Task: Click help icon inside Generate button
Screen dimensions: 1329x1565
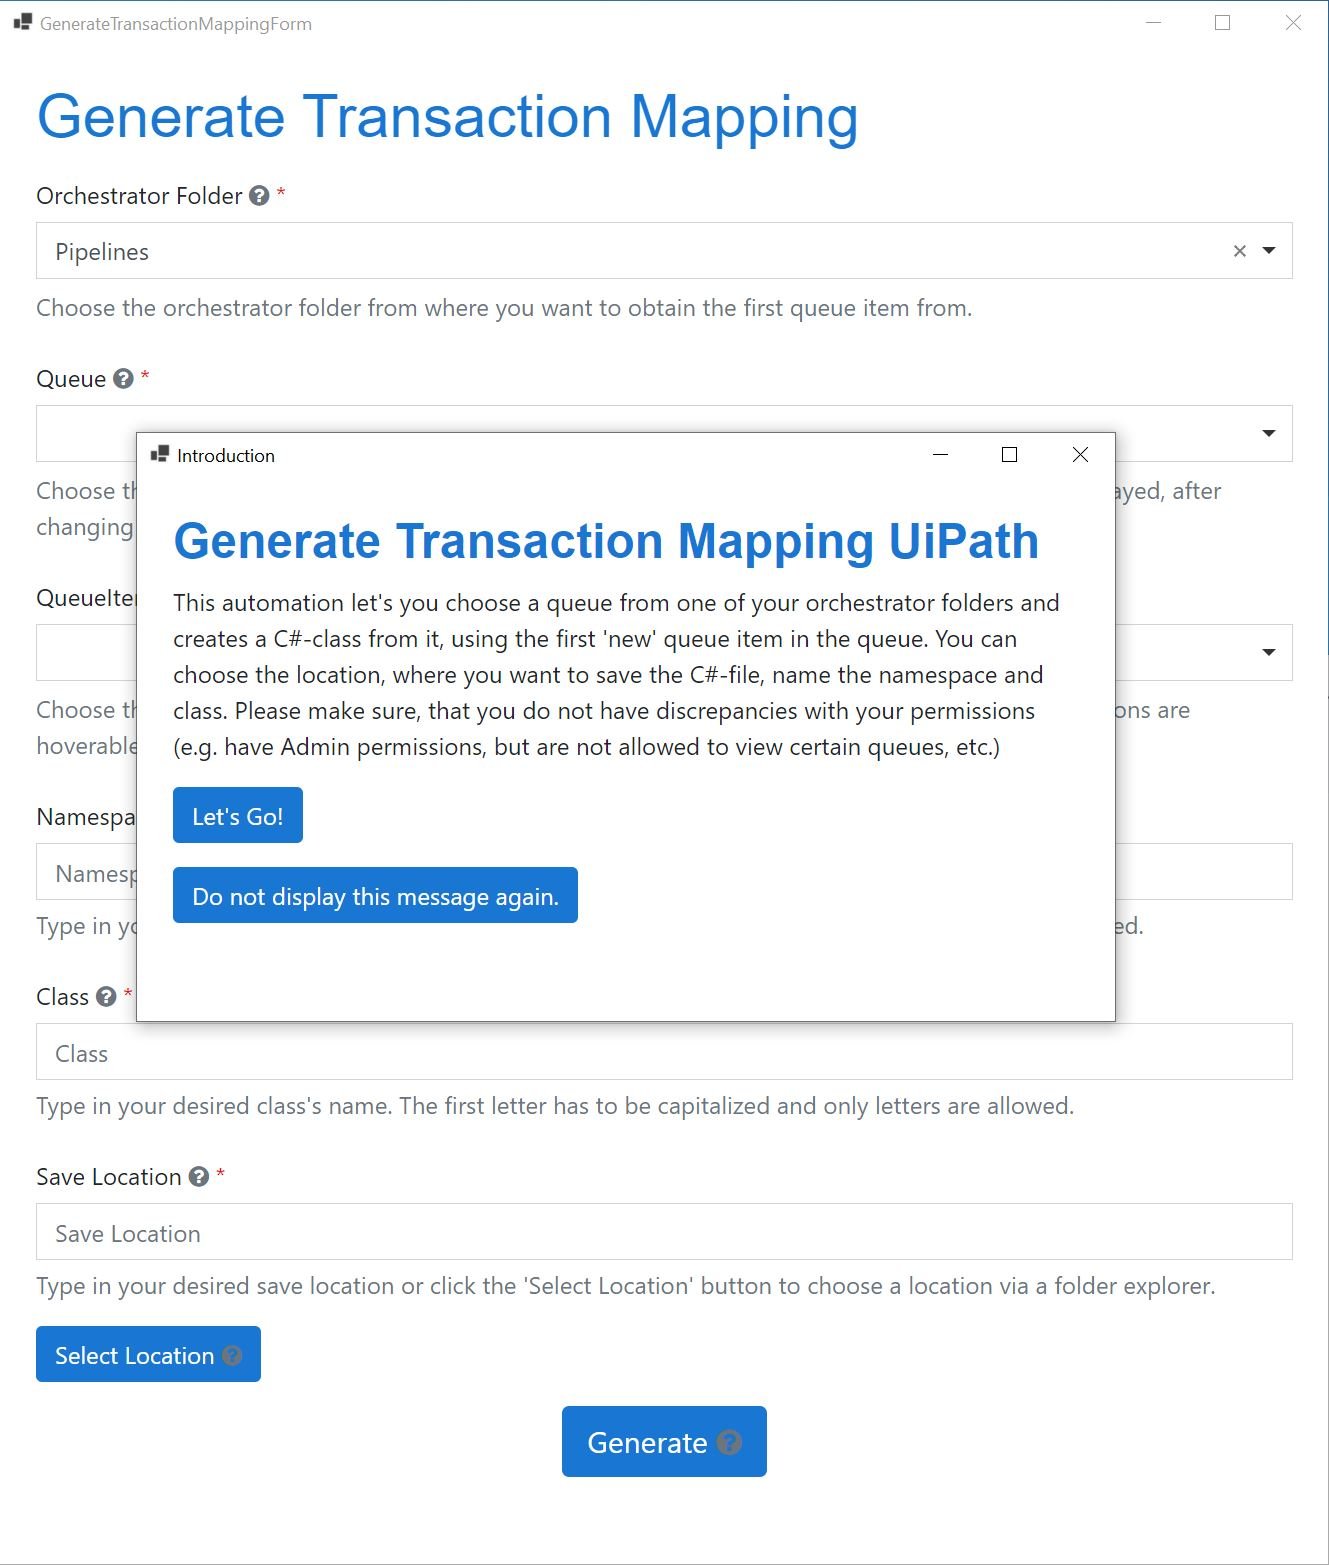Action: [730, 1443]
